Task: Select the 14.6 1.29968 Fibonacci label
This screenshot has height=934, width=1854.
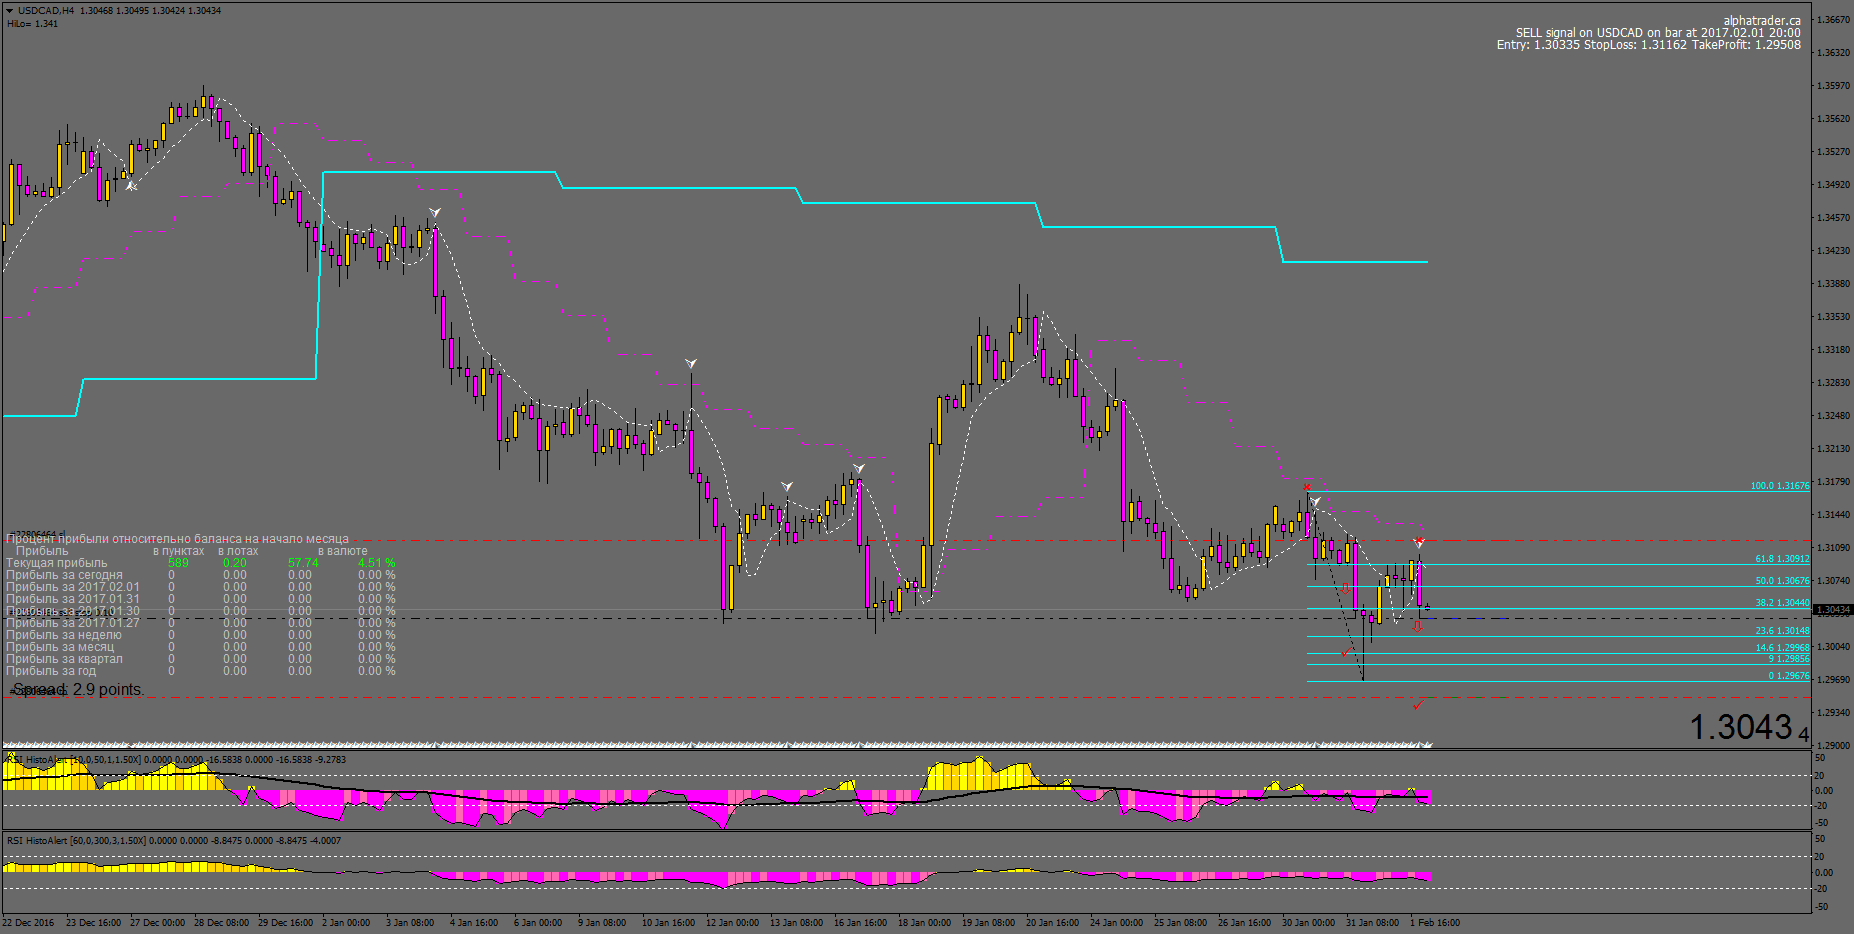Action: (x=1782, y=648)
